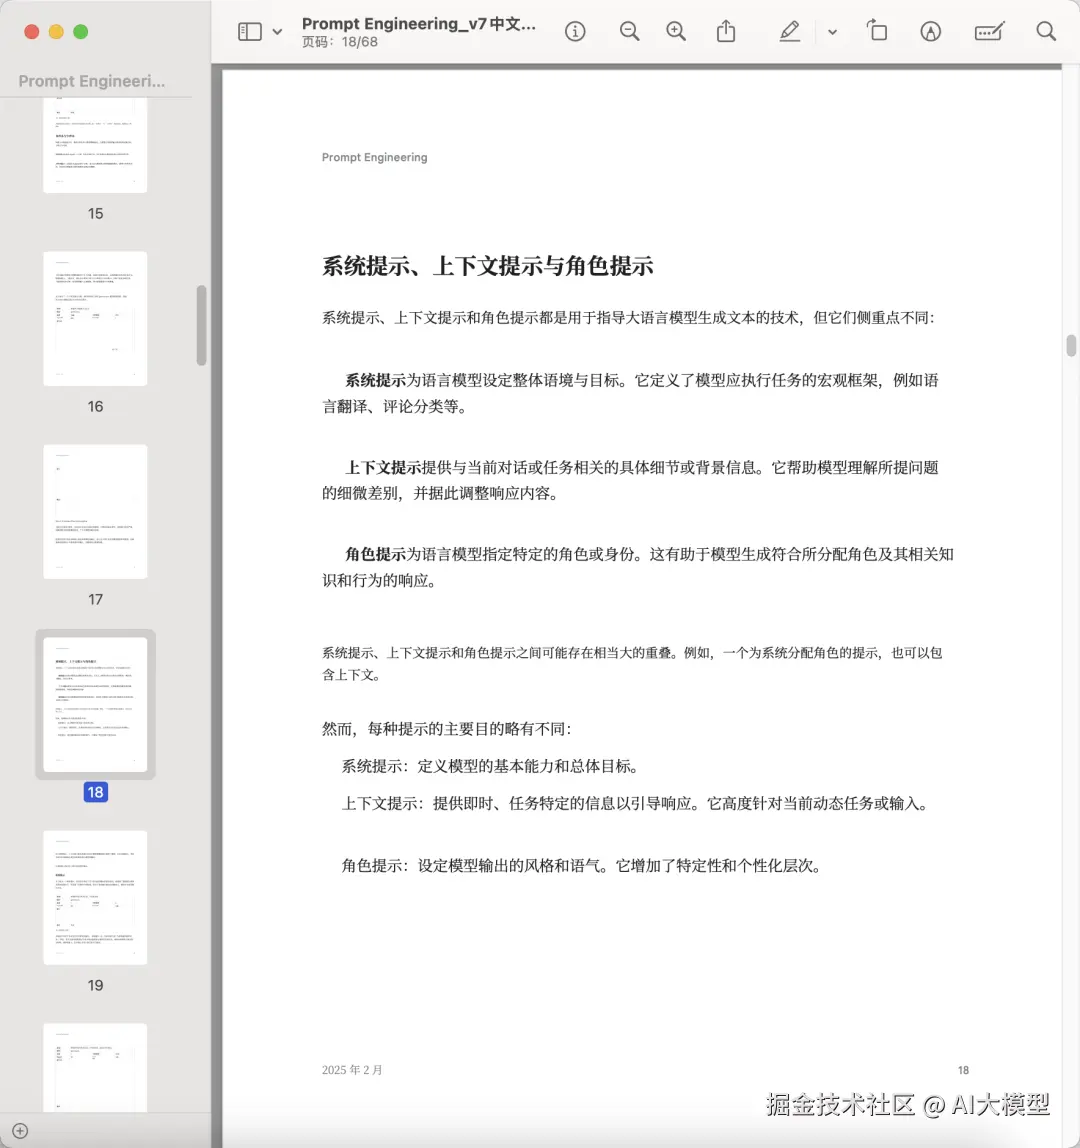Open the Share menu
The width and height of the screenshot is (1080, 1148).
pyautogui.click(x=726, y=31)
